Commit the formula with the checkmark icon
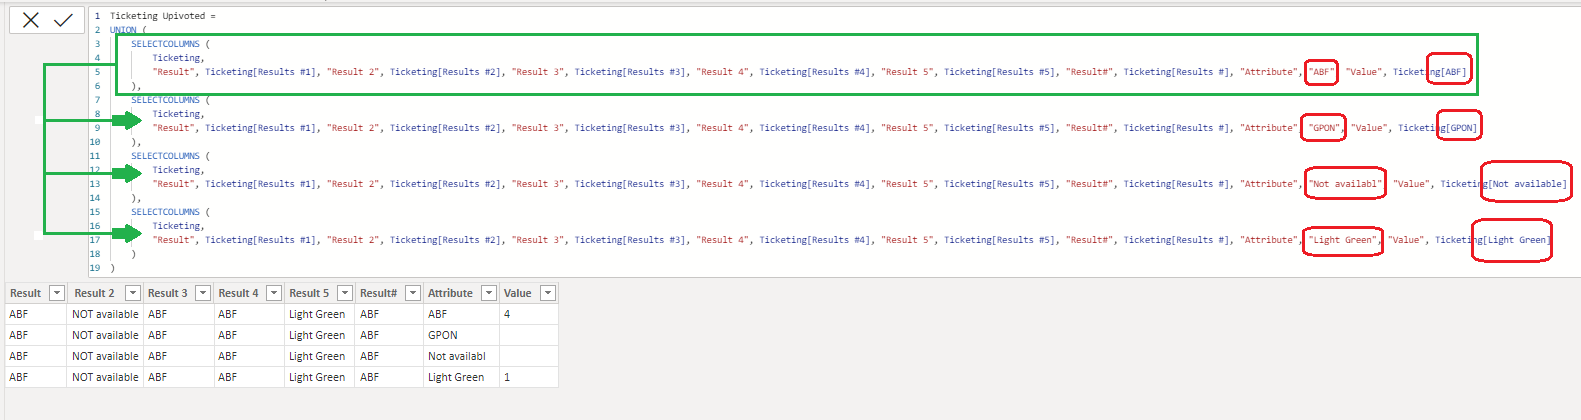Image resolution: width=1581 pixels, height=420 pixels. 63,20
